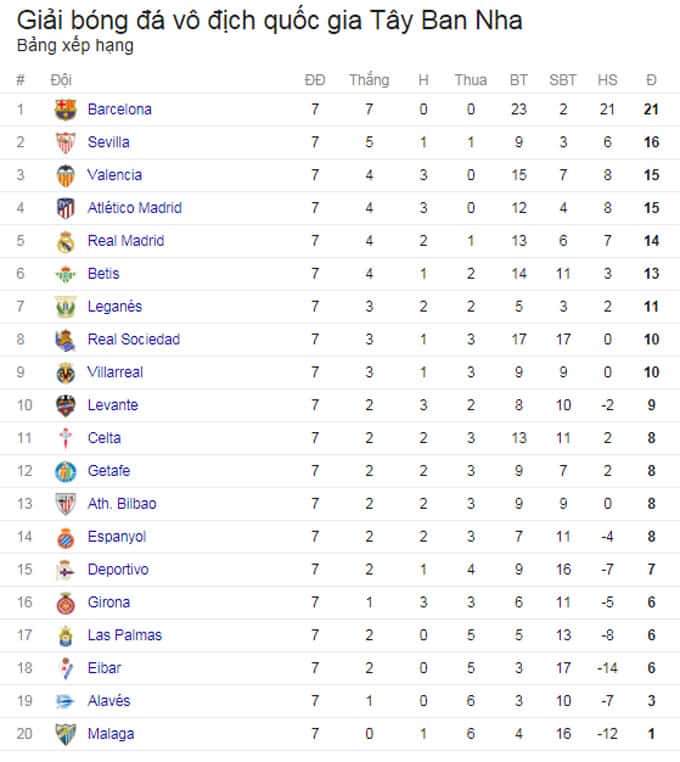This screenshot has height=762, width=680.
Task: Click the Espanyol crest icon
Action: [x=66, y=537]
